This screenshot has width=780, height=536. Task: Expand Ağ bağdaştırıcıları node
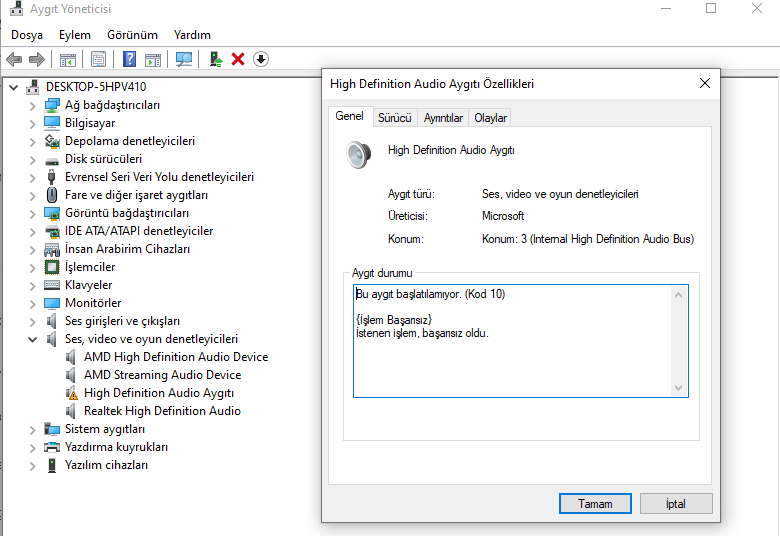[x=32, y=106]
